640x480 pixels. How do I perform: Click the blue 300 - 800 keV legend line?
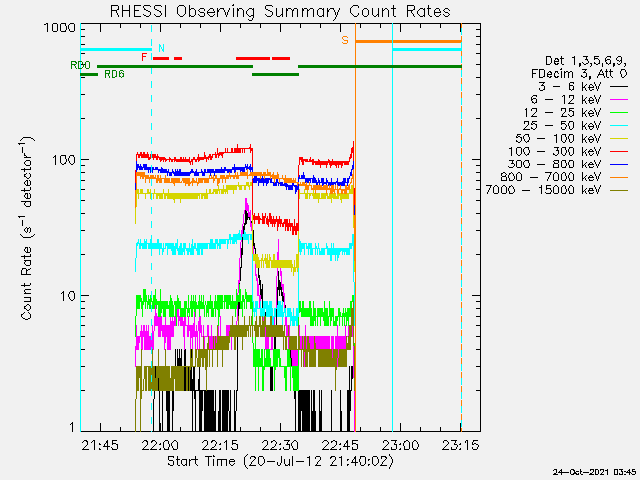point(619,164)
